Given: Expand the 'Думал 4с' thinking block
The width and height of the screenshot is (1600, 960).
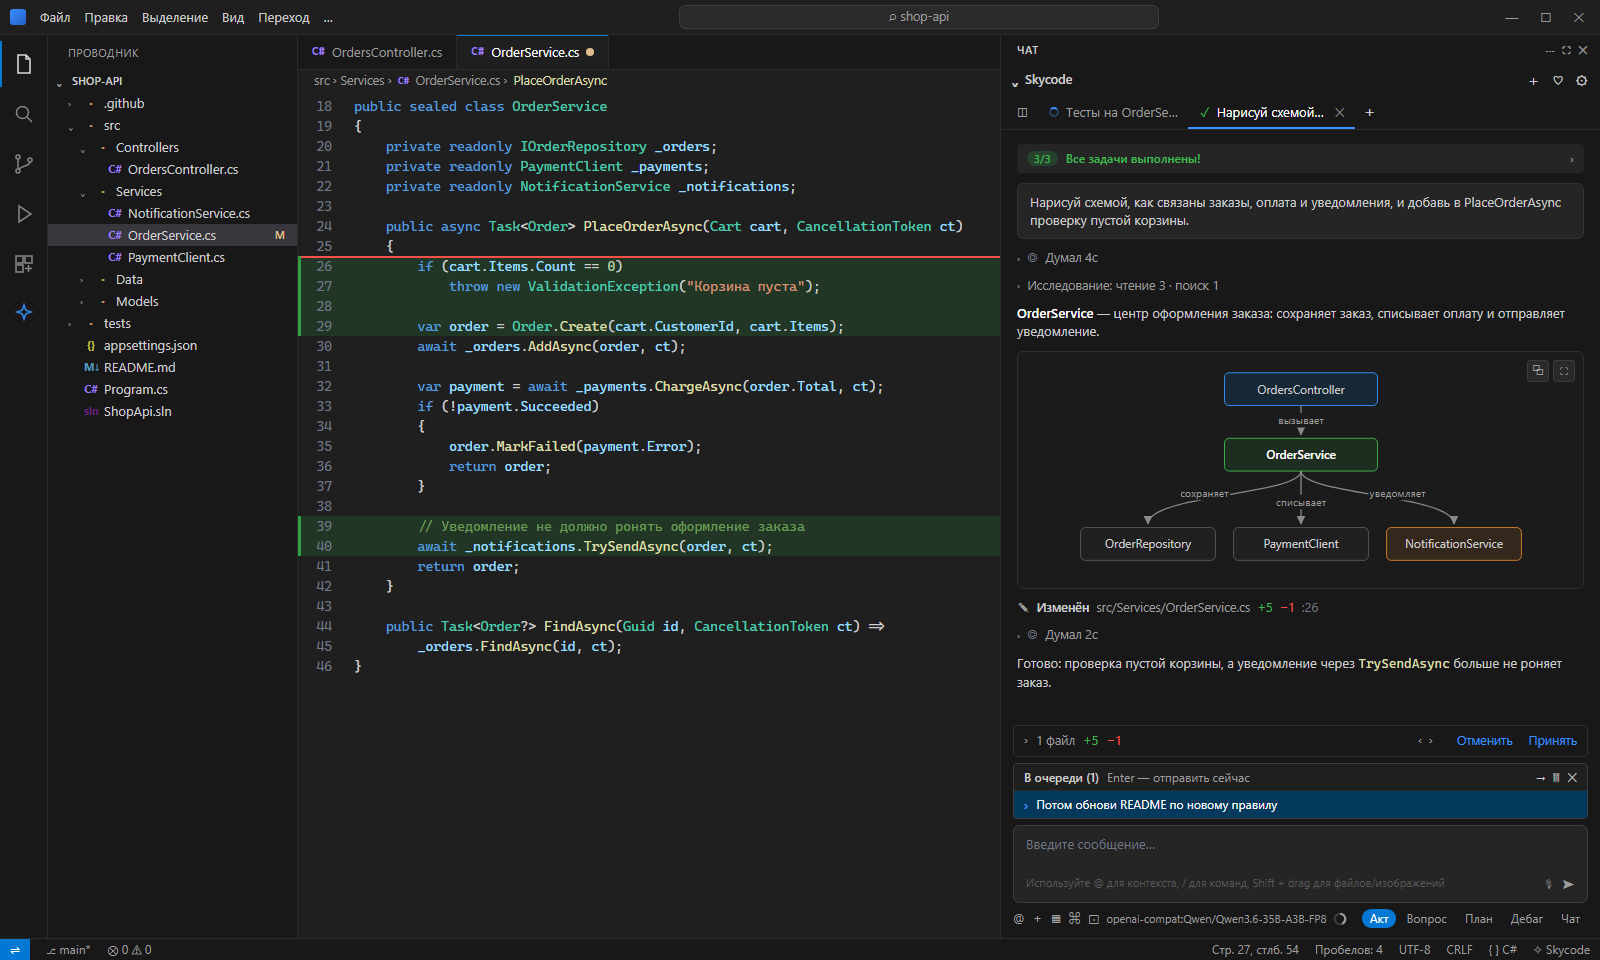Looking at the screenshot, I should [x=1071, y=258].
